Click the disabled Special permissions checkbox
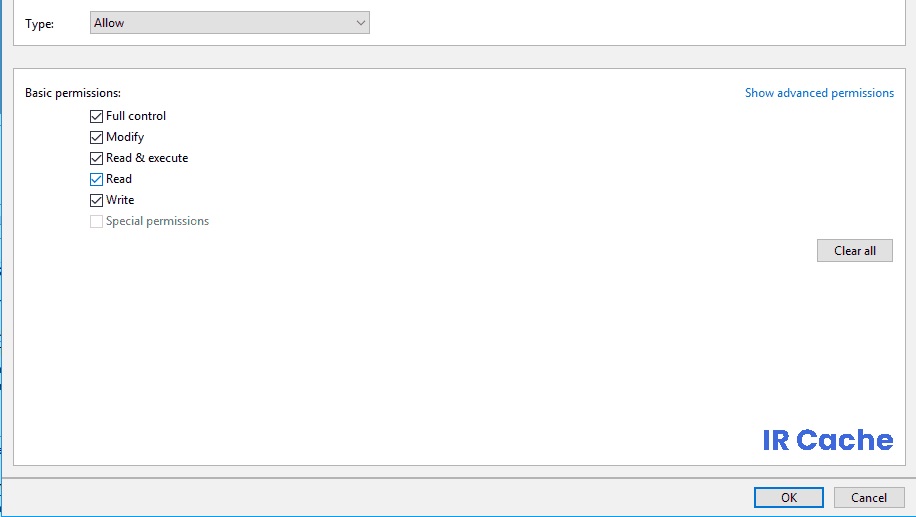Screen dimensions: 916x517 coord(96,221)
